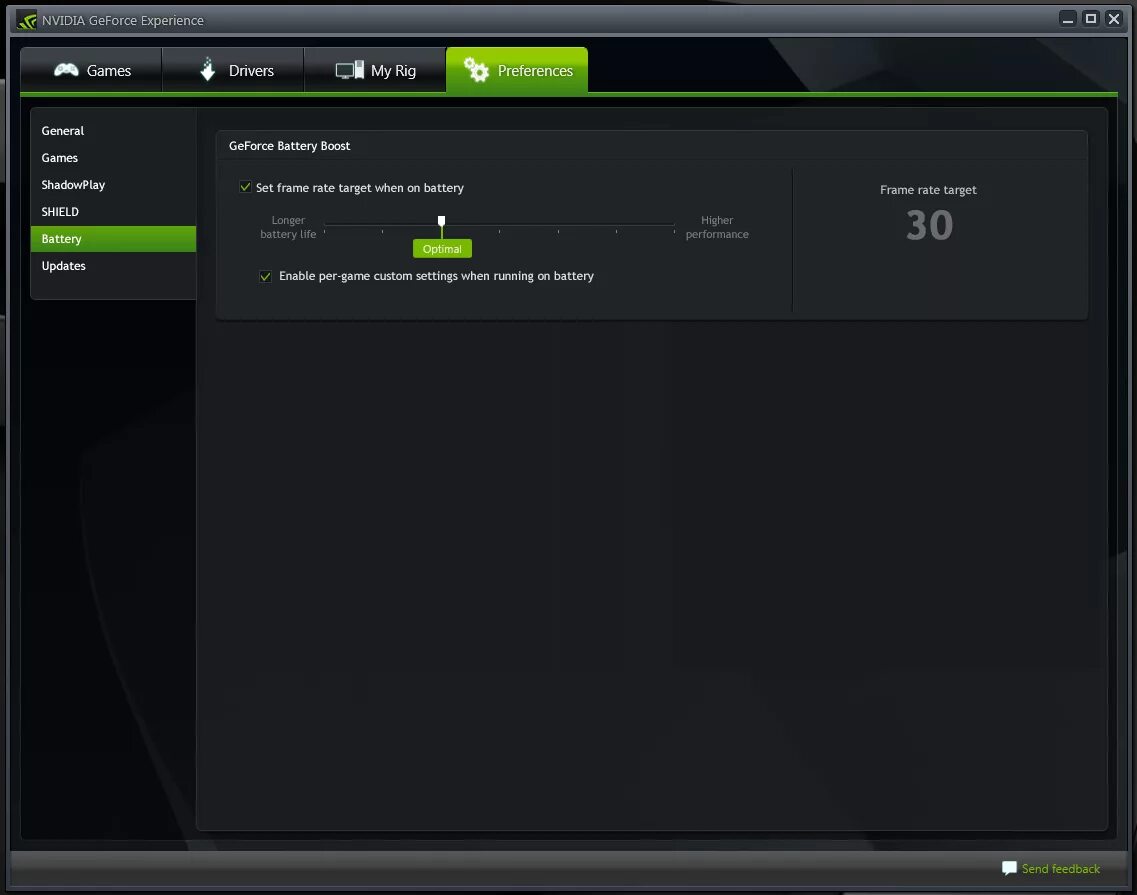Click the GeForce Battery Boost heading
Screen dimensions: 1137x895
[289, 146]
